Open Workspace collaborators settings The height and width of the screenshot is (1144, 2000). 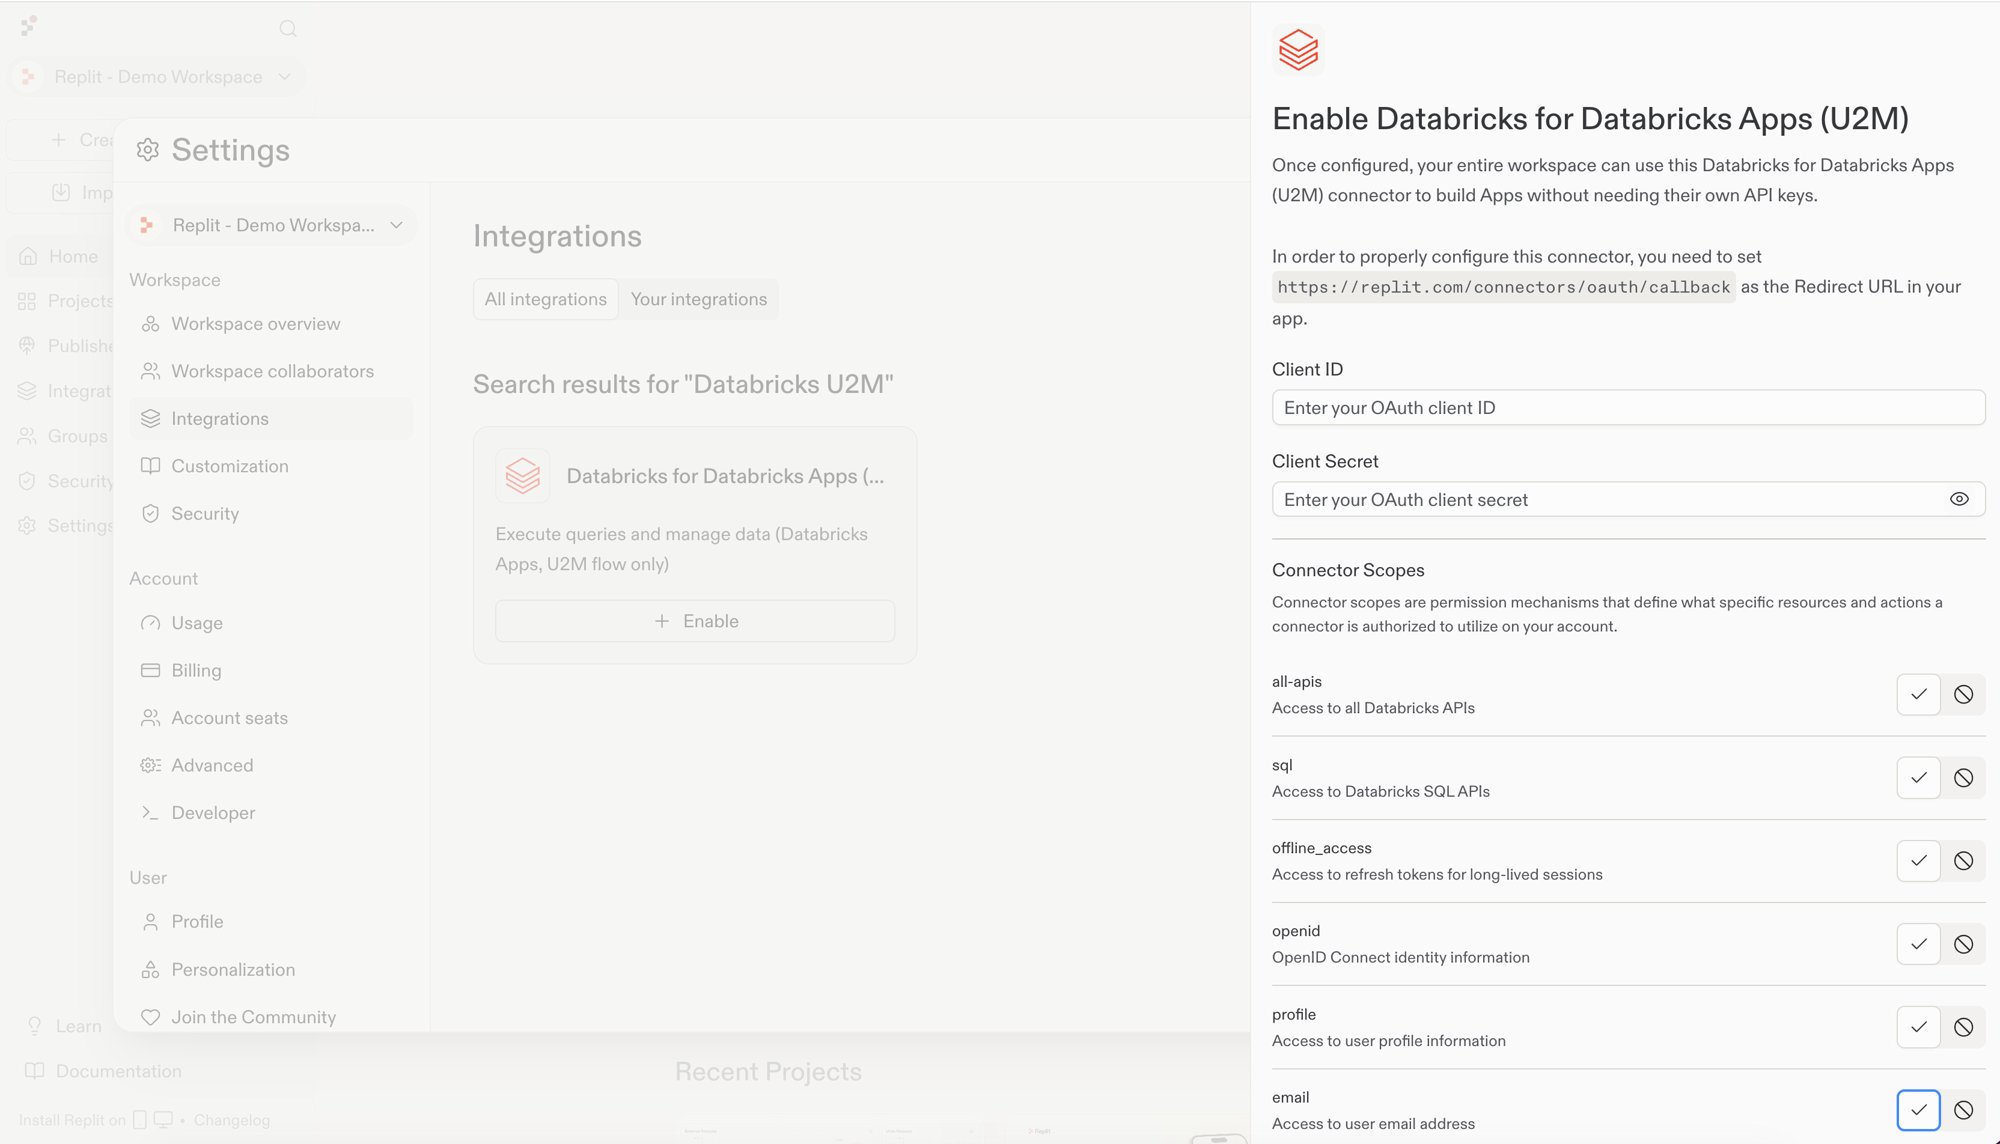[x=271, y=371]
